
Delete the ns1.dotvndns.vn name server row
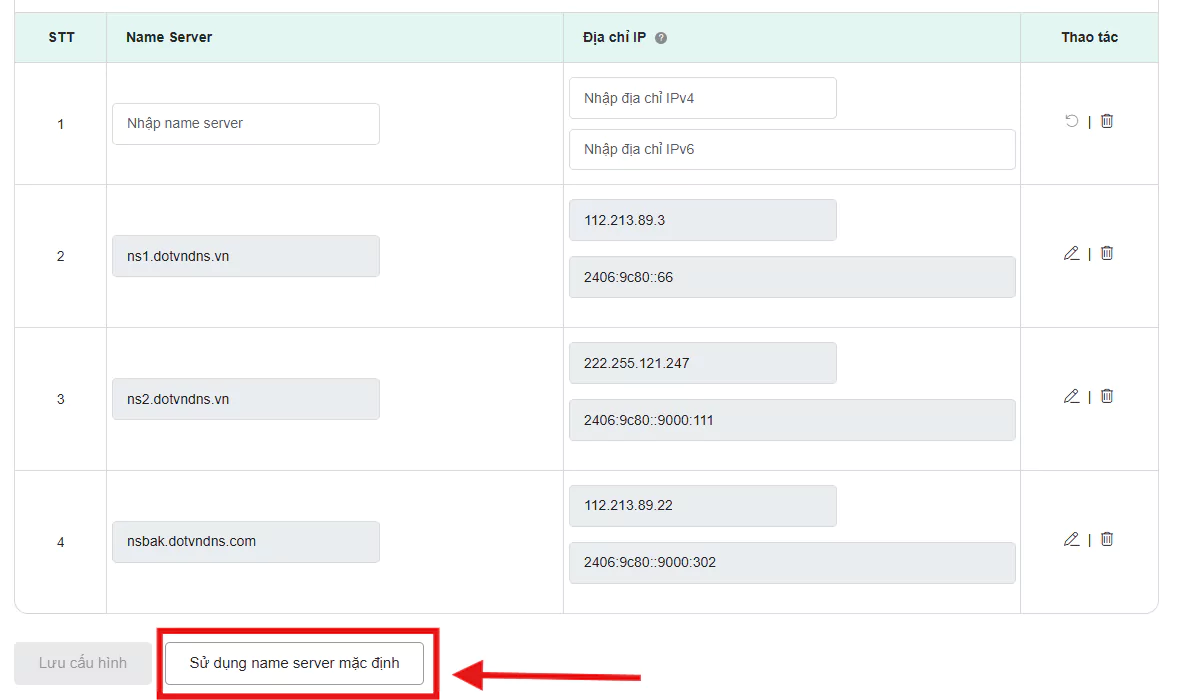tap(1107, 254)
